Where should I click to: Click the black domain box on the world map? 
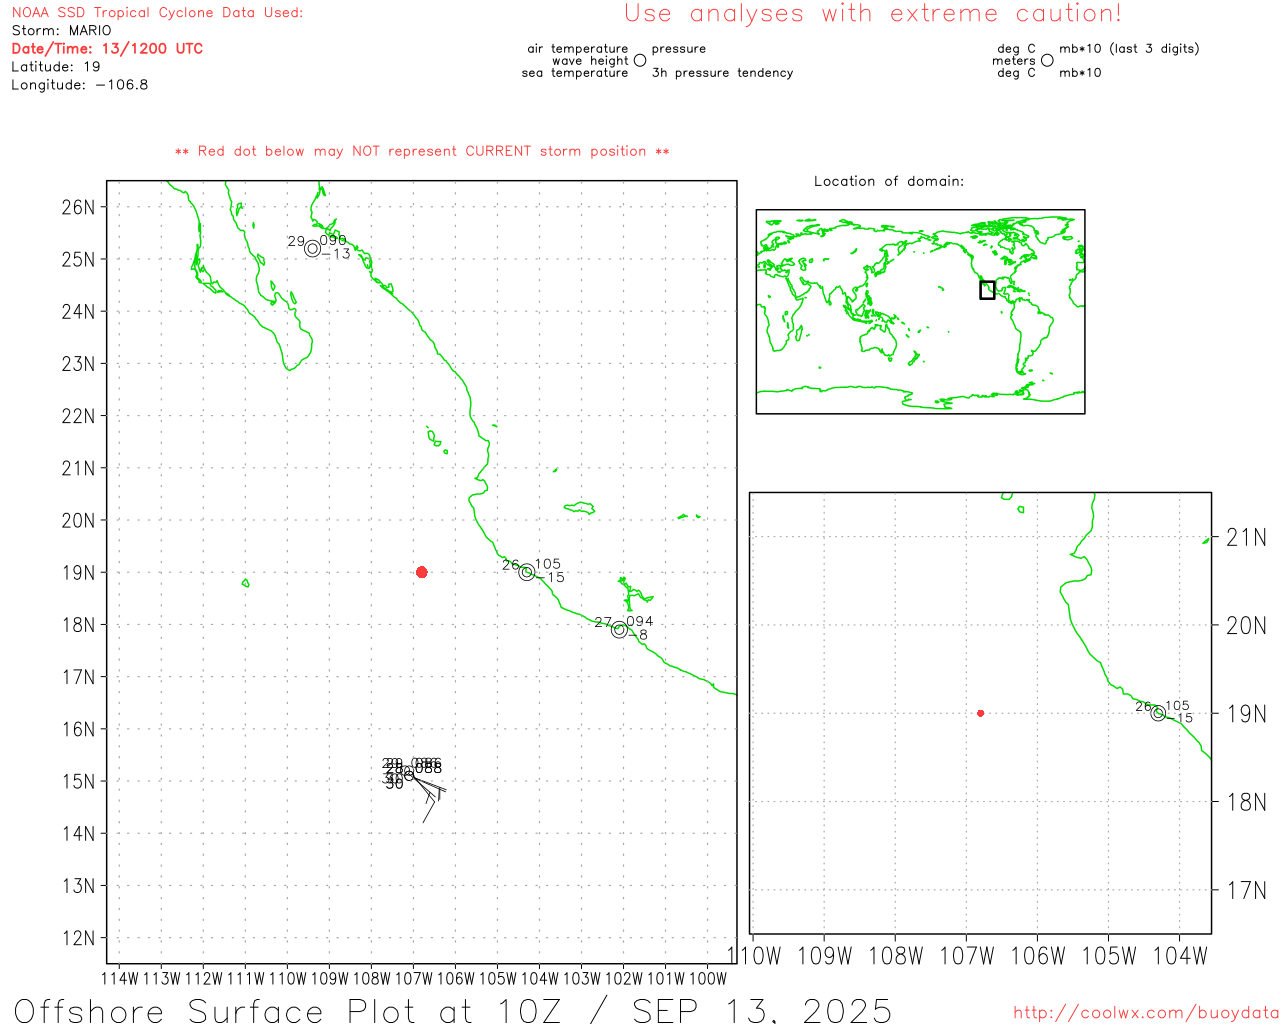point(987,290)
